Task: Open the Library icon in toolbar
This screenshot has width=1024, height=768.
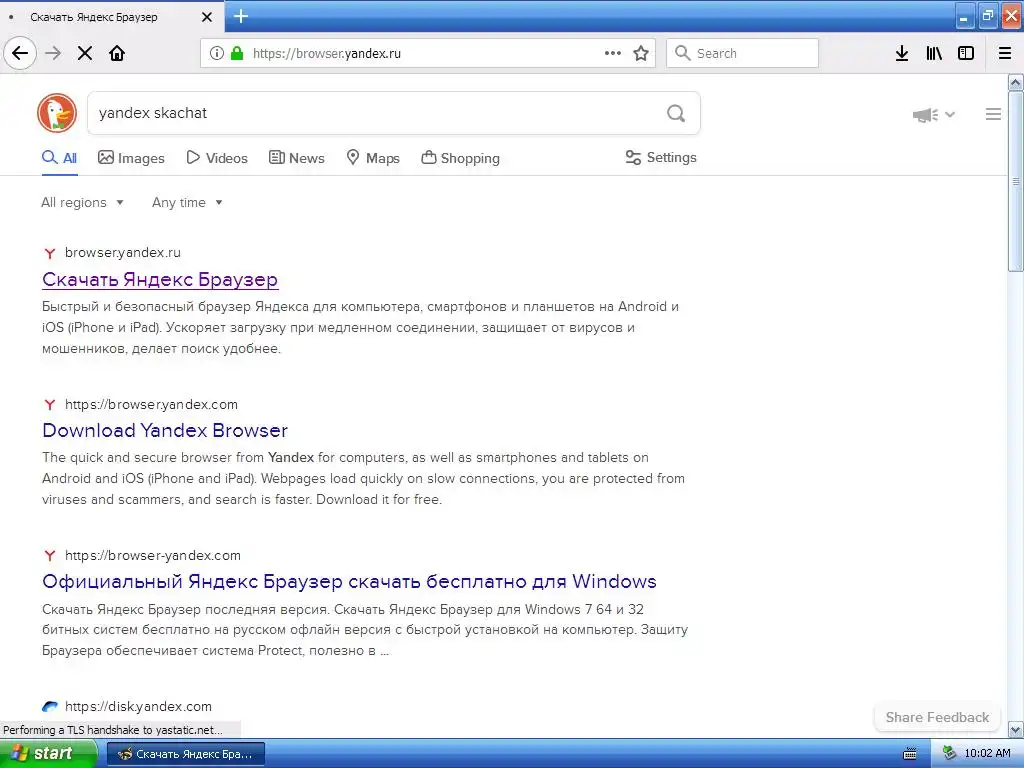Action: (x=934, y=54)
